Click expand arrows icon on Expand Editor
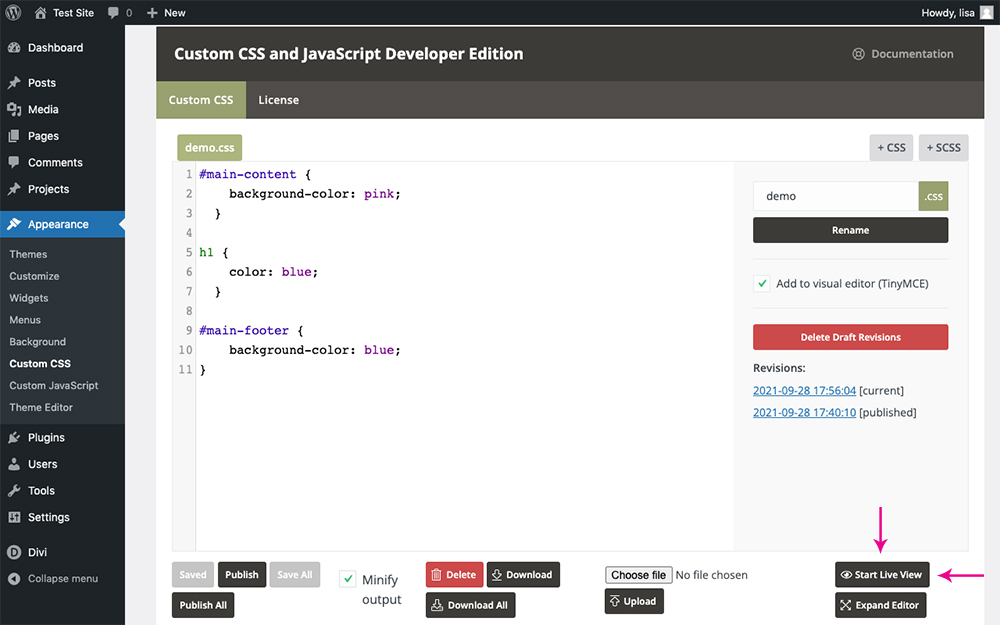 point(846,605)
